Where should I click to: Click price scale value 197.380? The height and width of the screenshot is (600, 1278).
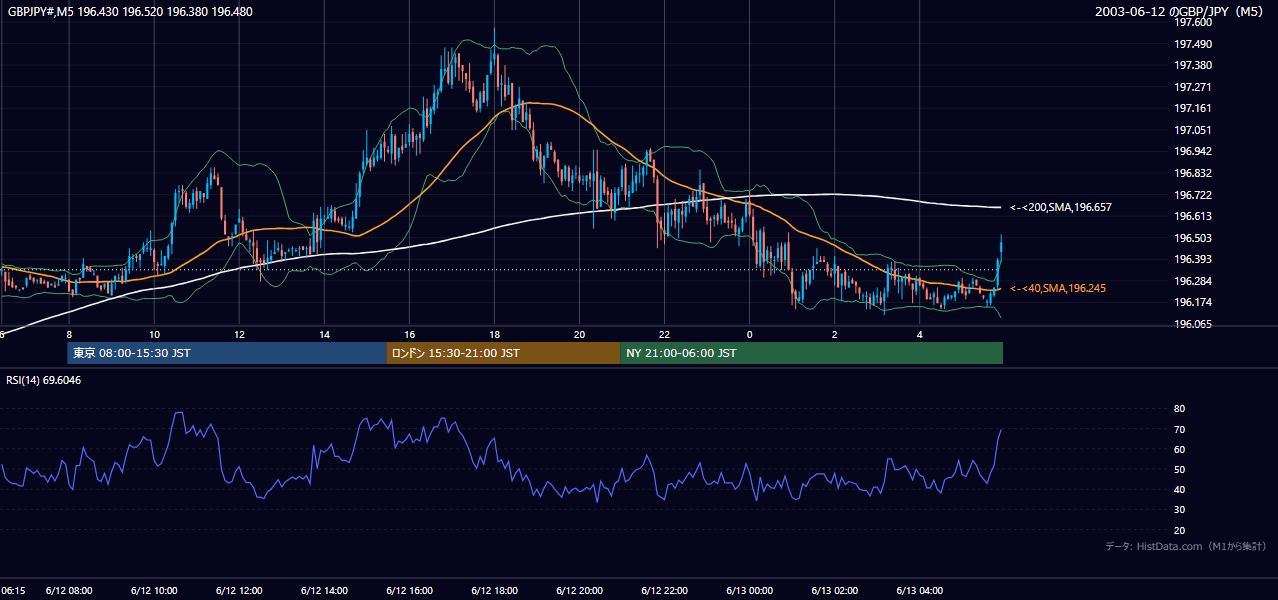point(1193,66)
